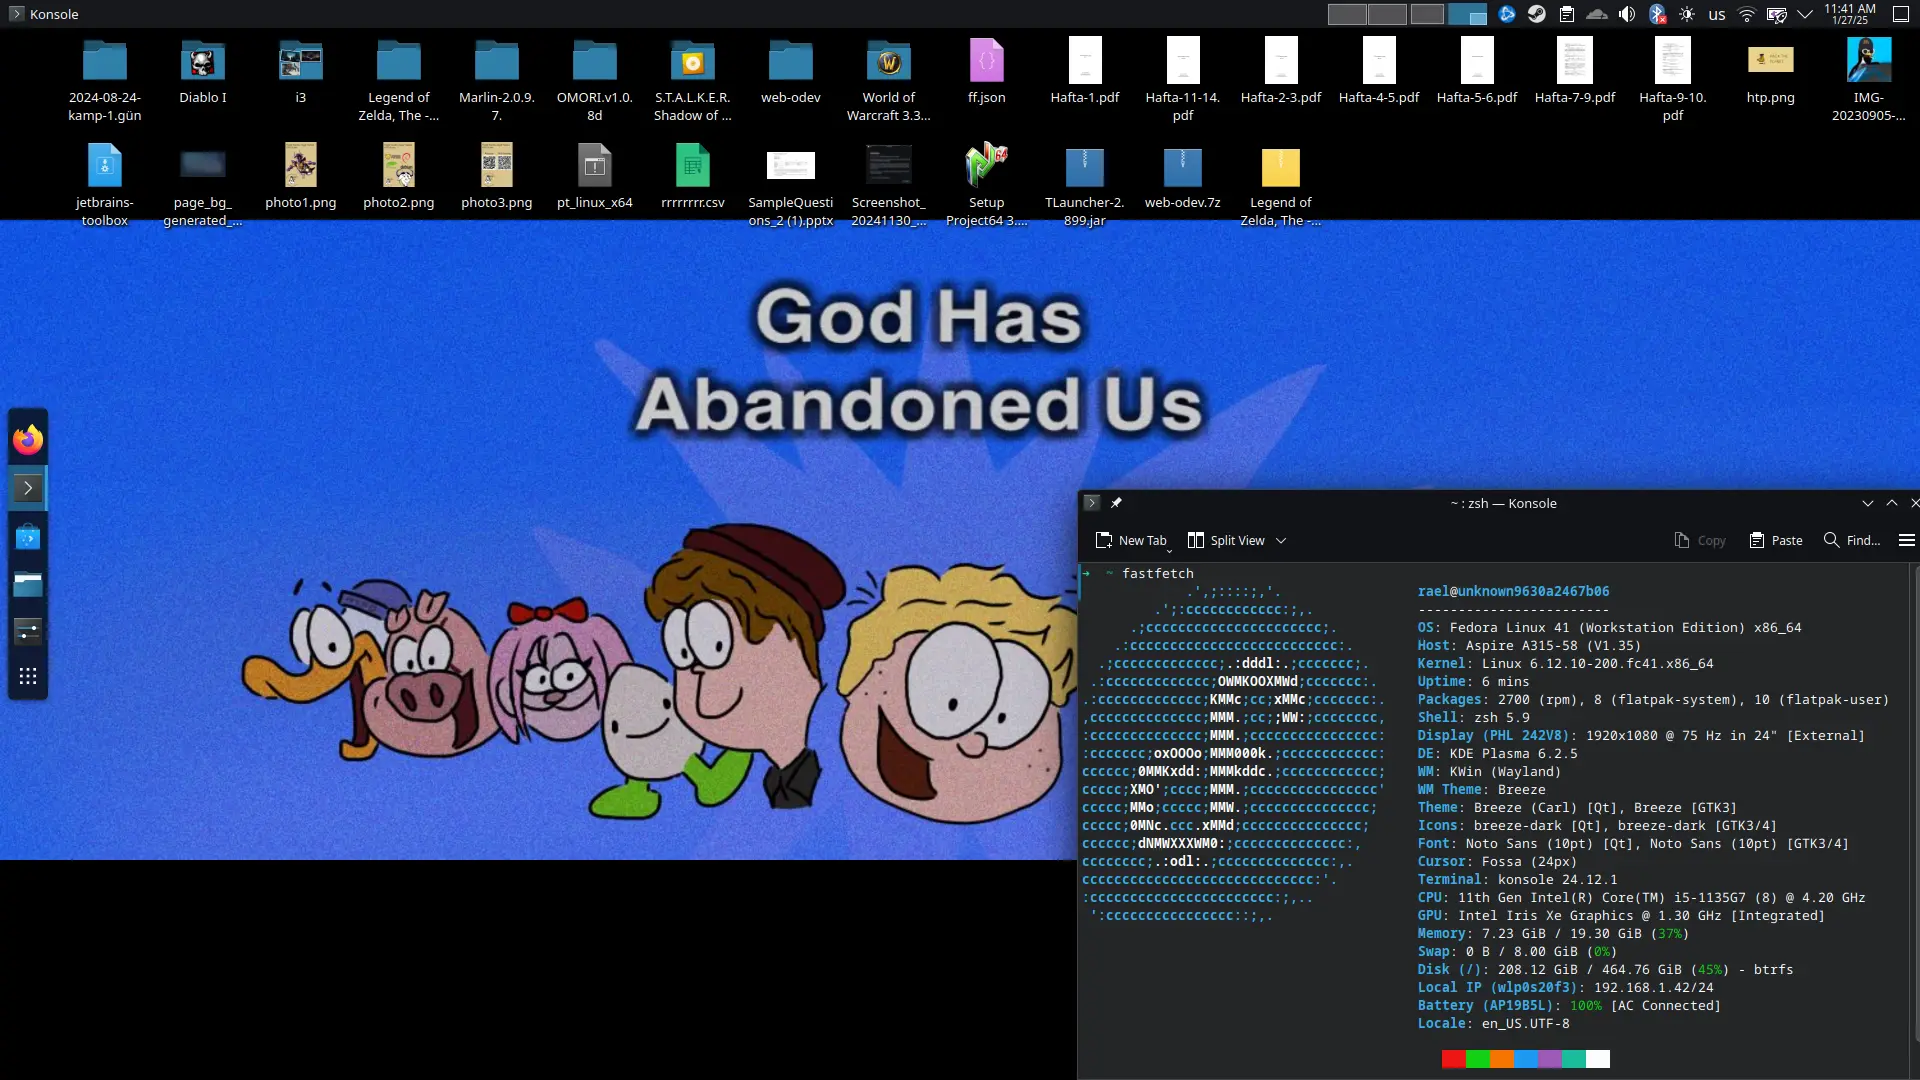
Task: Select World of Warcraft 3.3 folder
Action: [x=889, y=80]
